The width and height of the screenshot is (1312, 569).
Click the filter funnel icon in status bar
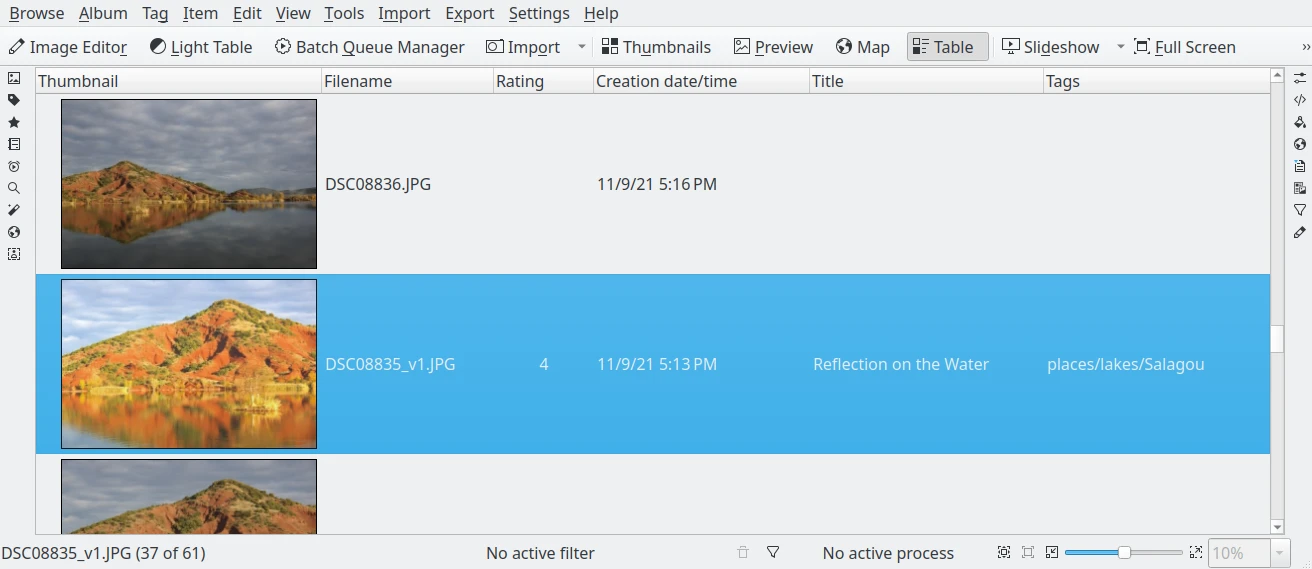click(773, 553)
